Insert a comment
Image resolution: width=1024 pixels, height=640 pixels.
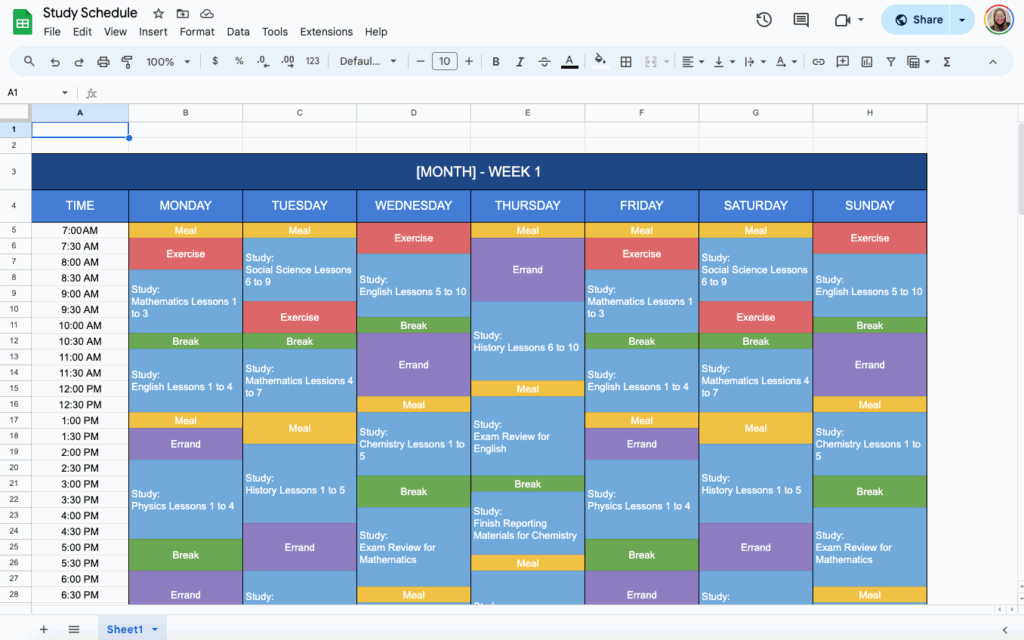842,61
